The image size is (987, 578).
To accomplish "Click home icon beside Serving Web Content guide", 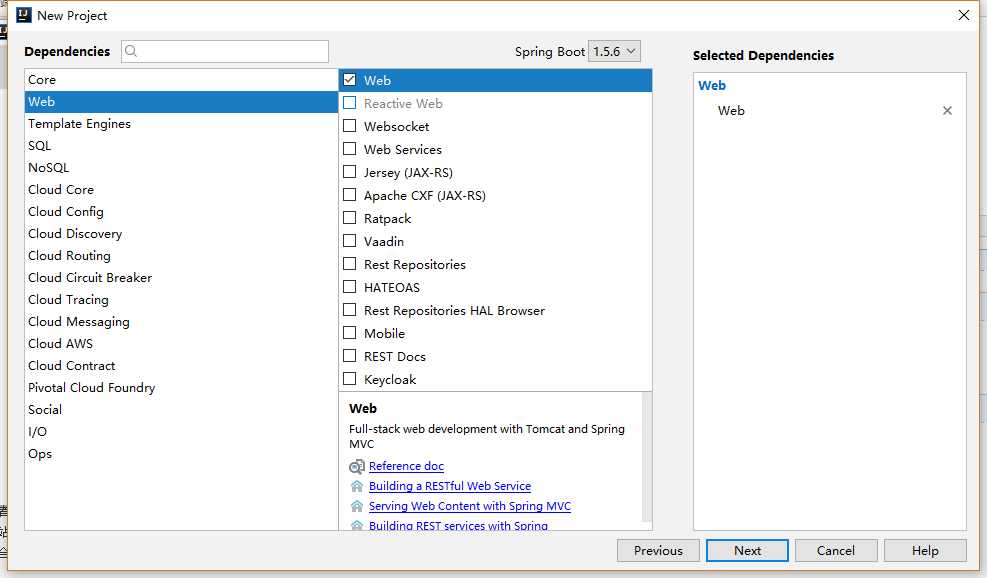I will click(357, 506).
